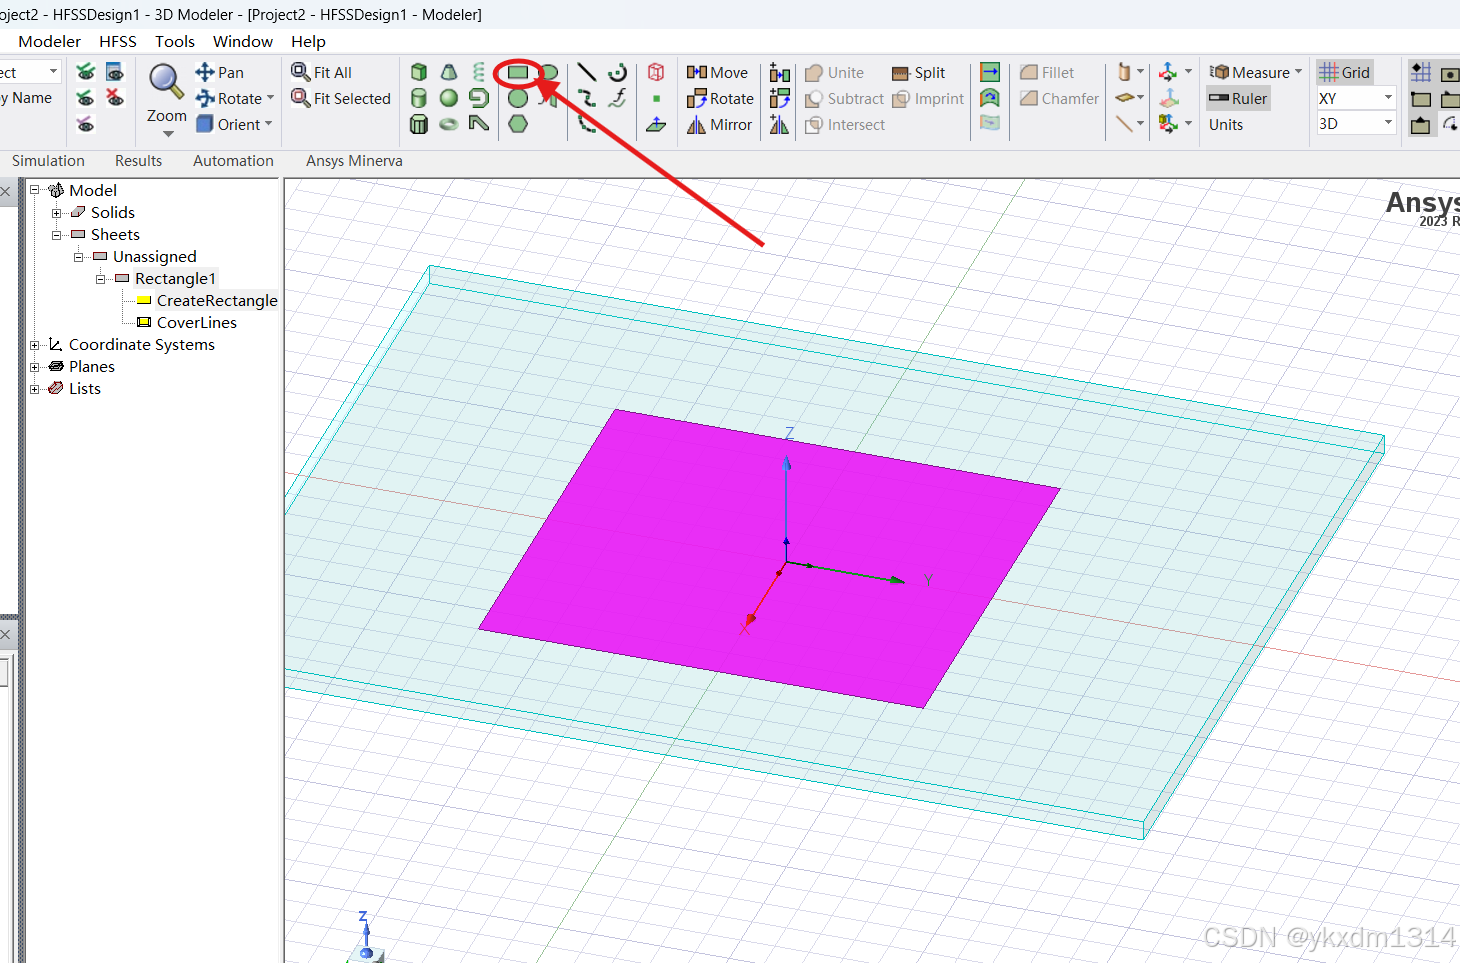Select the Draw Helix tool
This screenshot has height=963, width=1460.
pyautogui.click(x=479, y=72)
